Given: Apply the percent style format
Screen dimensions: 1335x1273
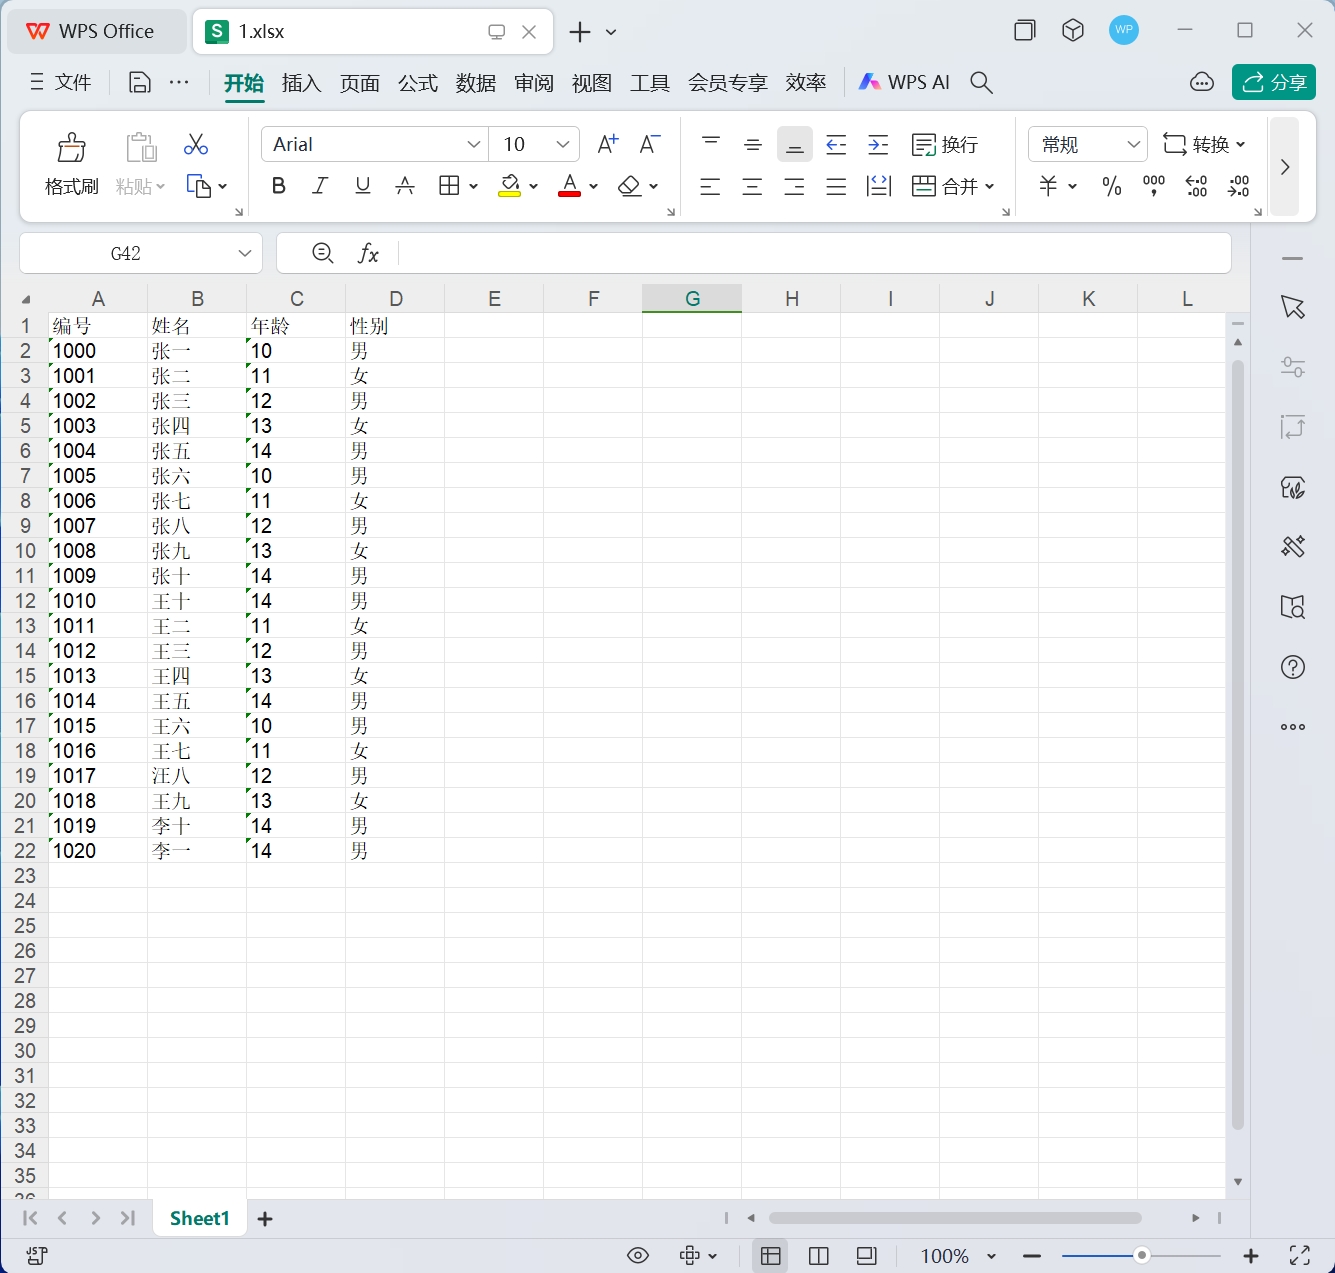Looking at the screenshot, I should pos(1111,186).
